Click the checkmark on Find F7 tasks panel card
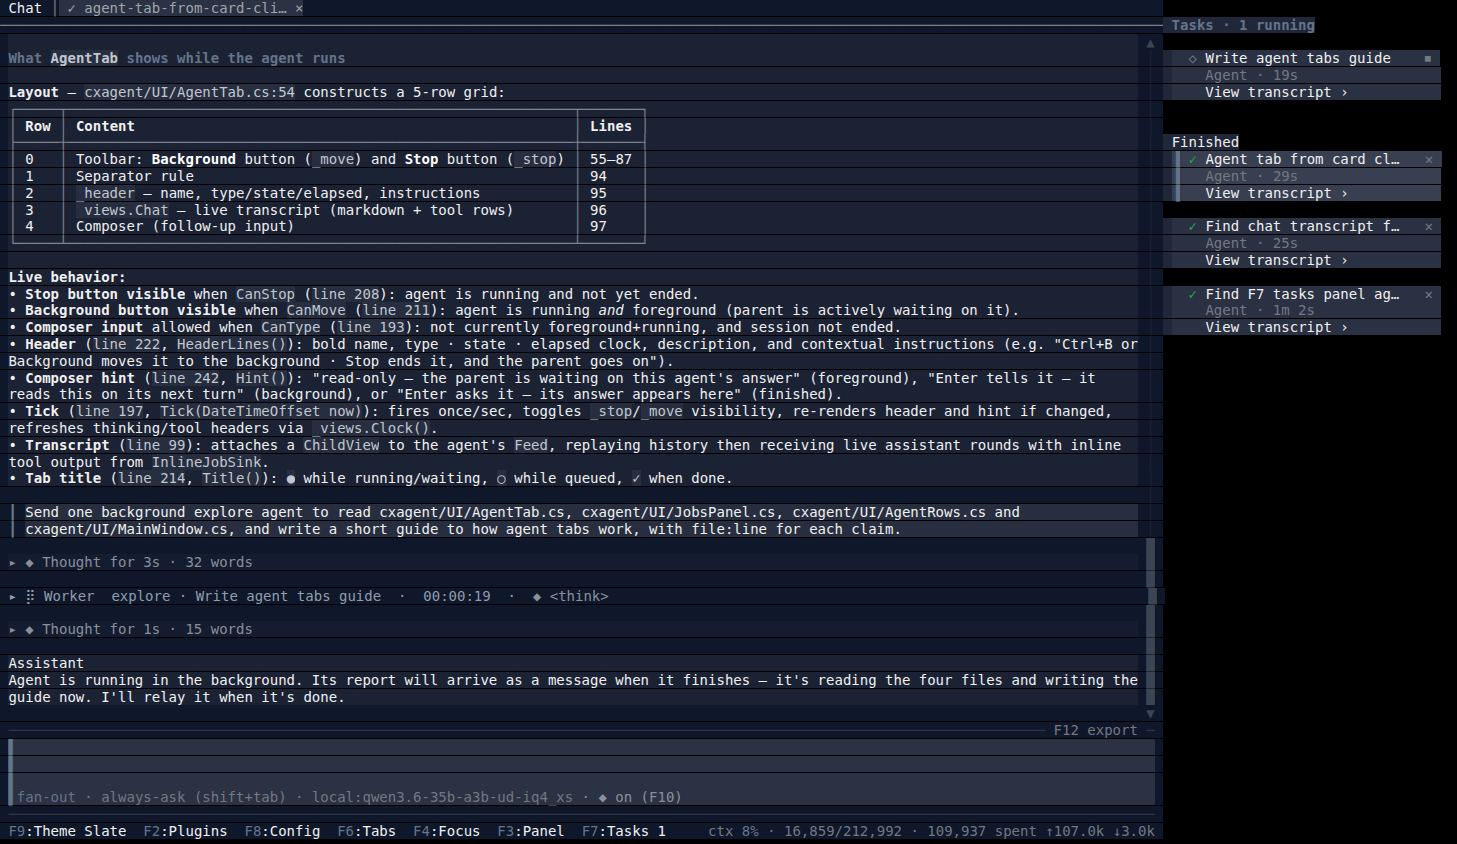 click(x=1193, y=295)
